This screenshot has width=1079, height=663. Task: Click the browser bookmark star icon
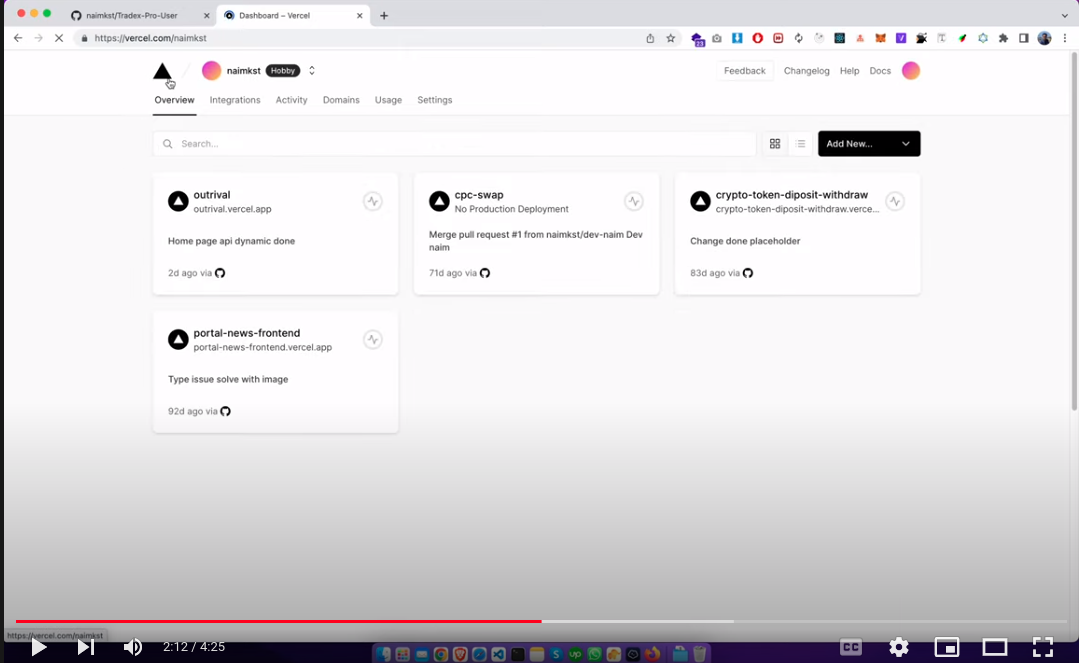pyautogui.click(x=671, y=38)
